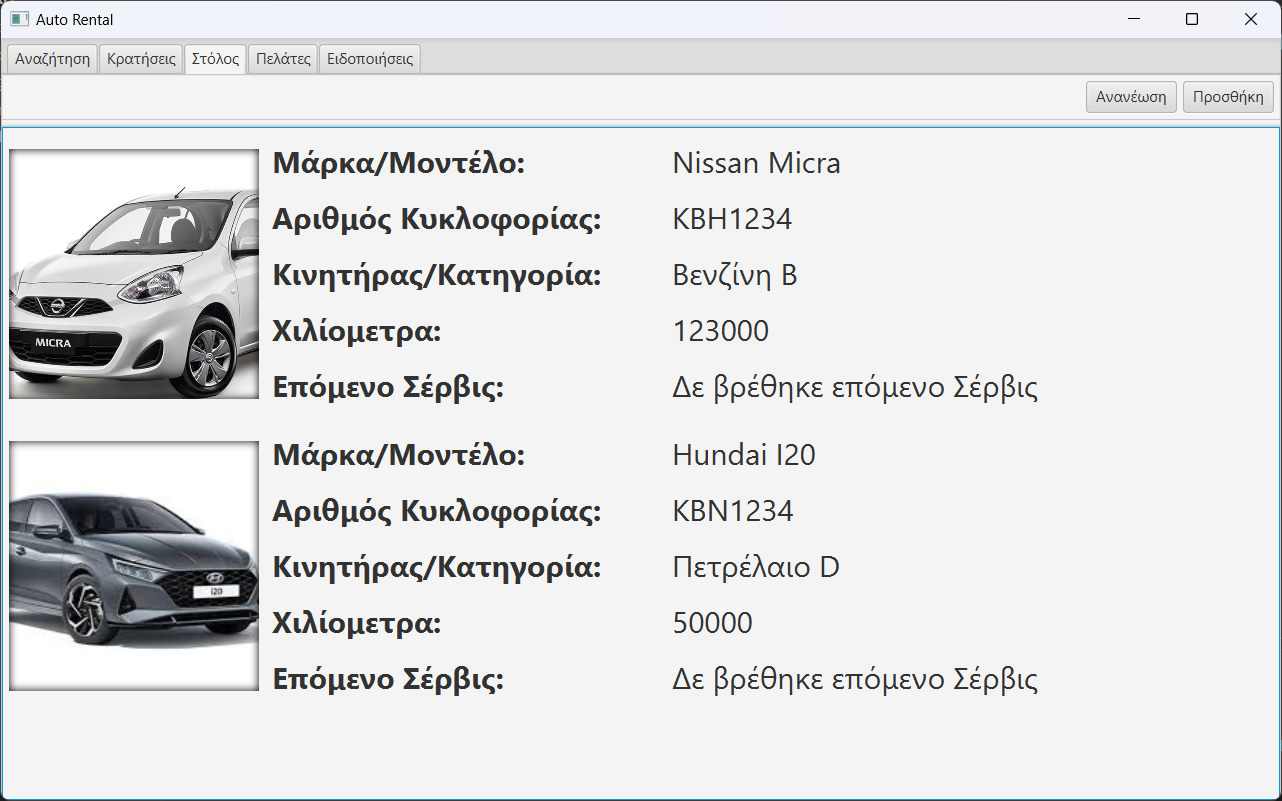Click the plate number 'KBH1234'
The height and width of the screenshot is (801, 1282).
732,219
